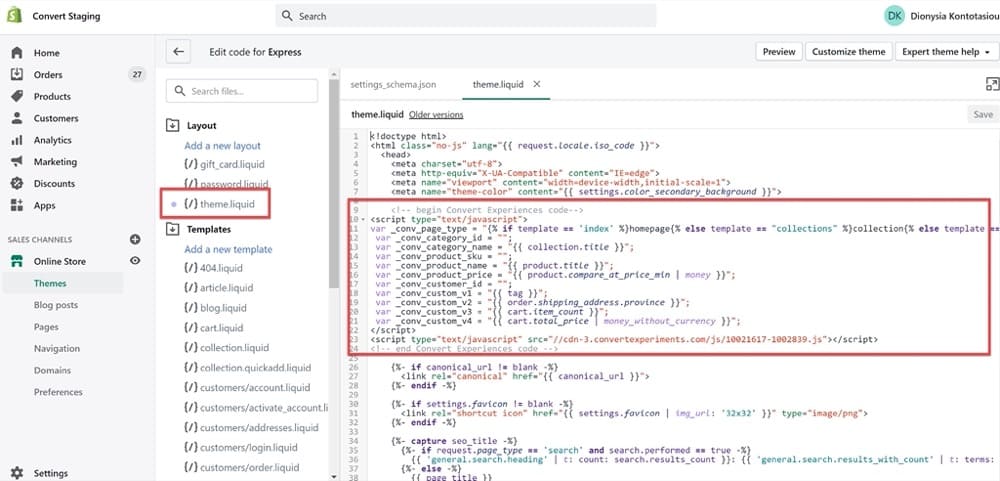
Task: Go back with the arrow button
Action: 178,52
